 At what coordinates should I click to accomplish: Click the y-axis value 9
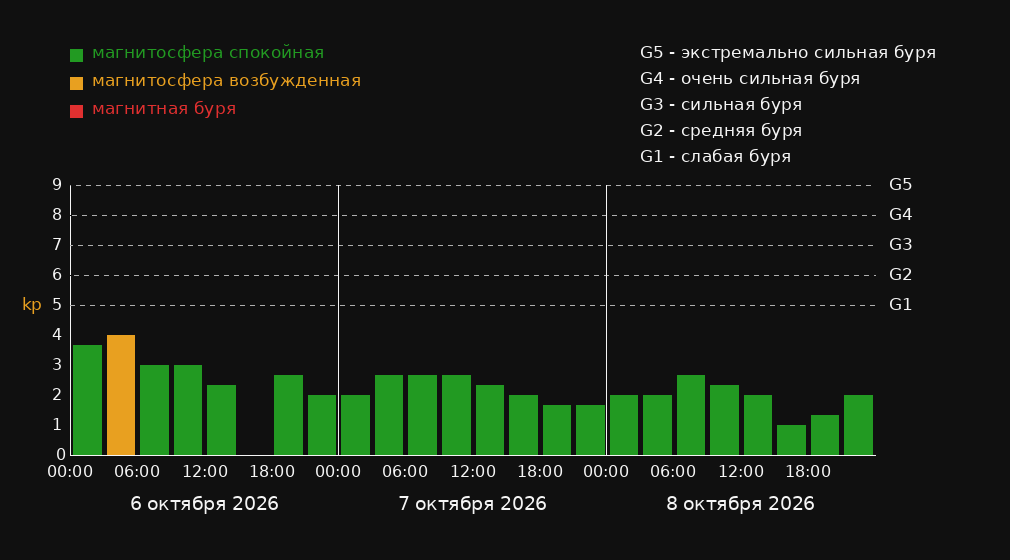pos(57,185)
